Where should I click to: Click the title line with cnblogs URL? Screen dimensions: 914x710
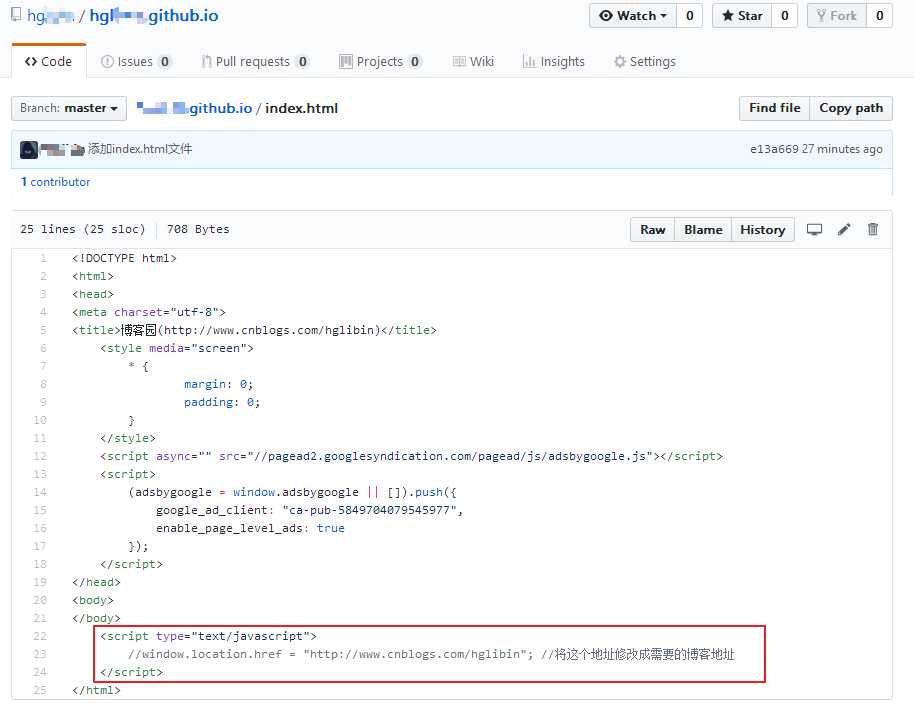[x=254, y=331]
